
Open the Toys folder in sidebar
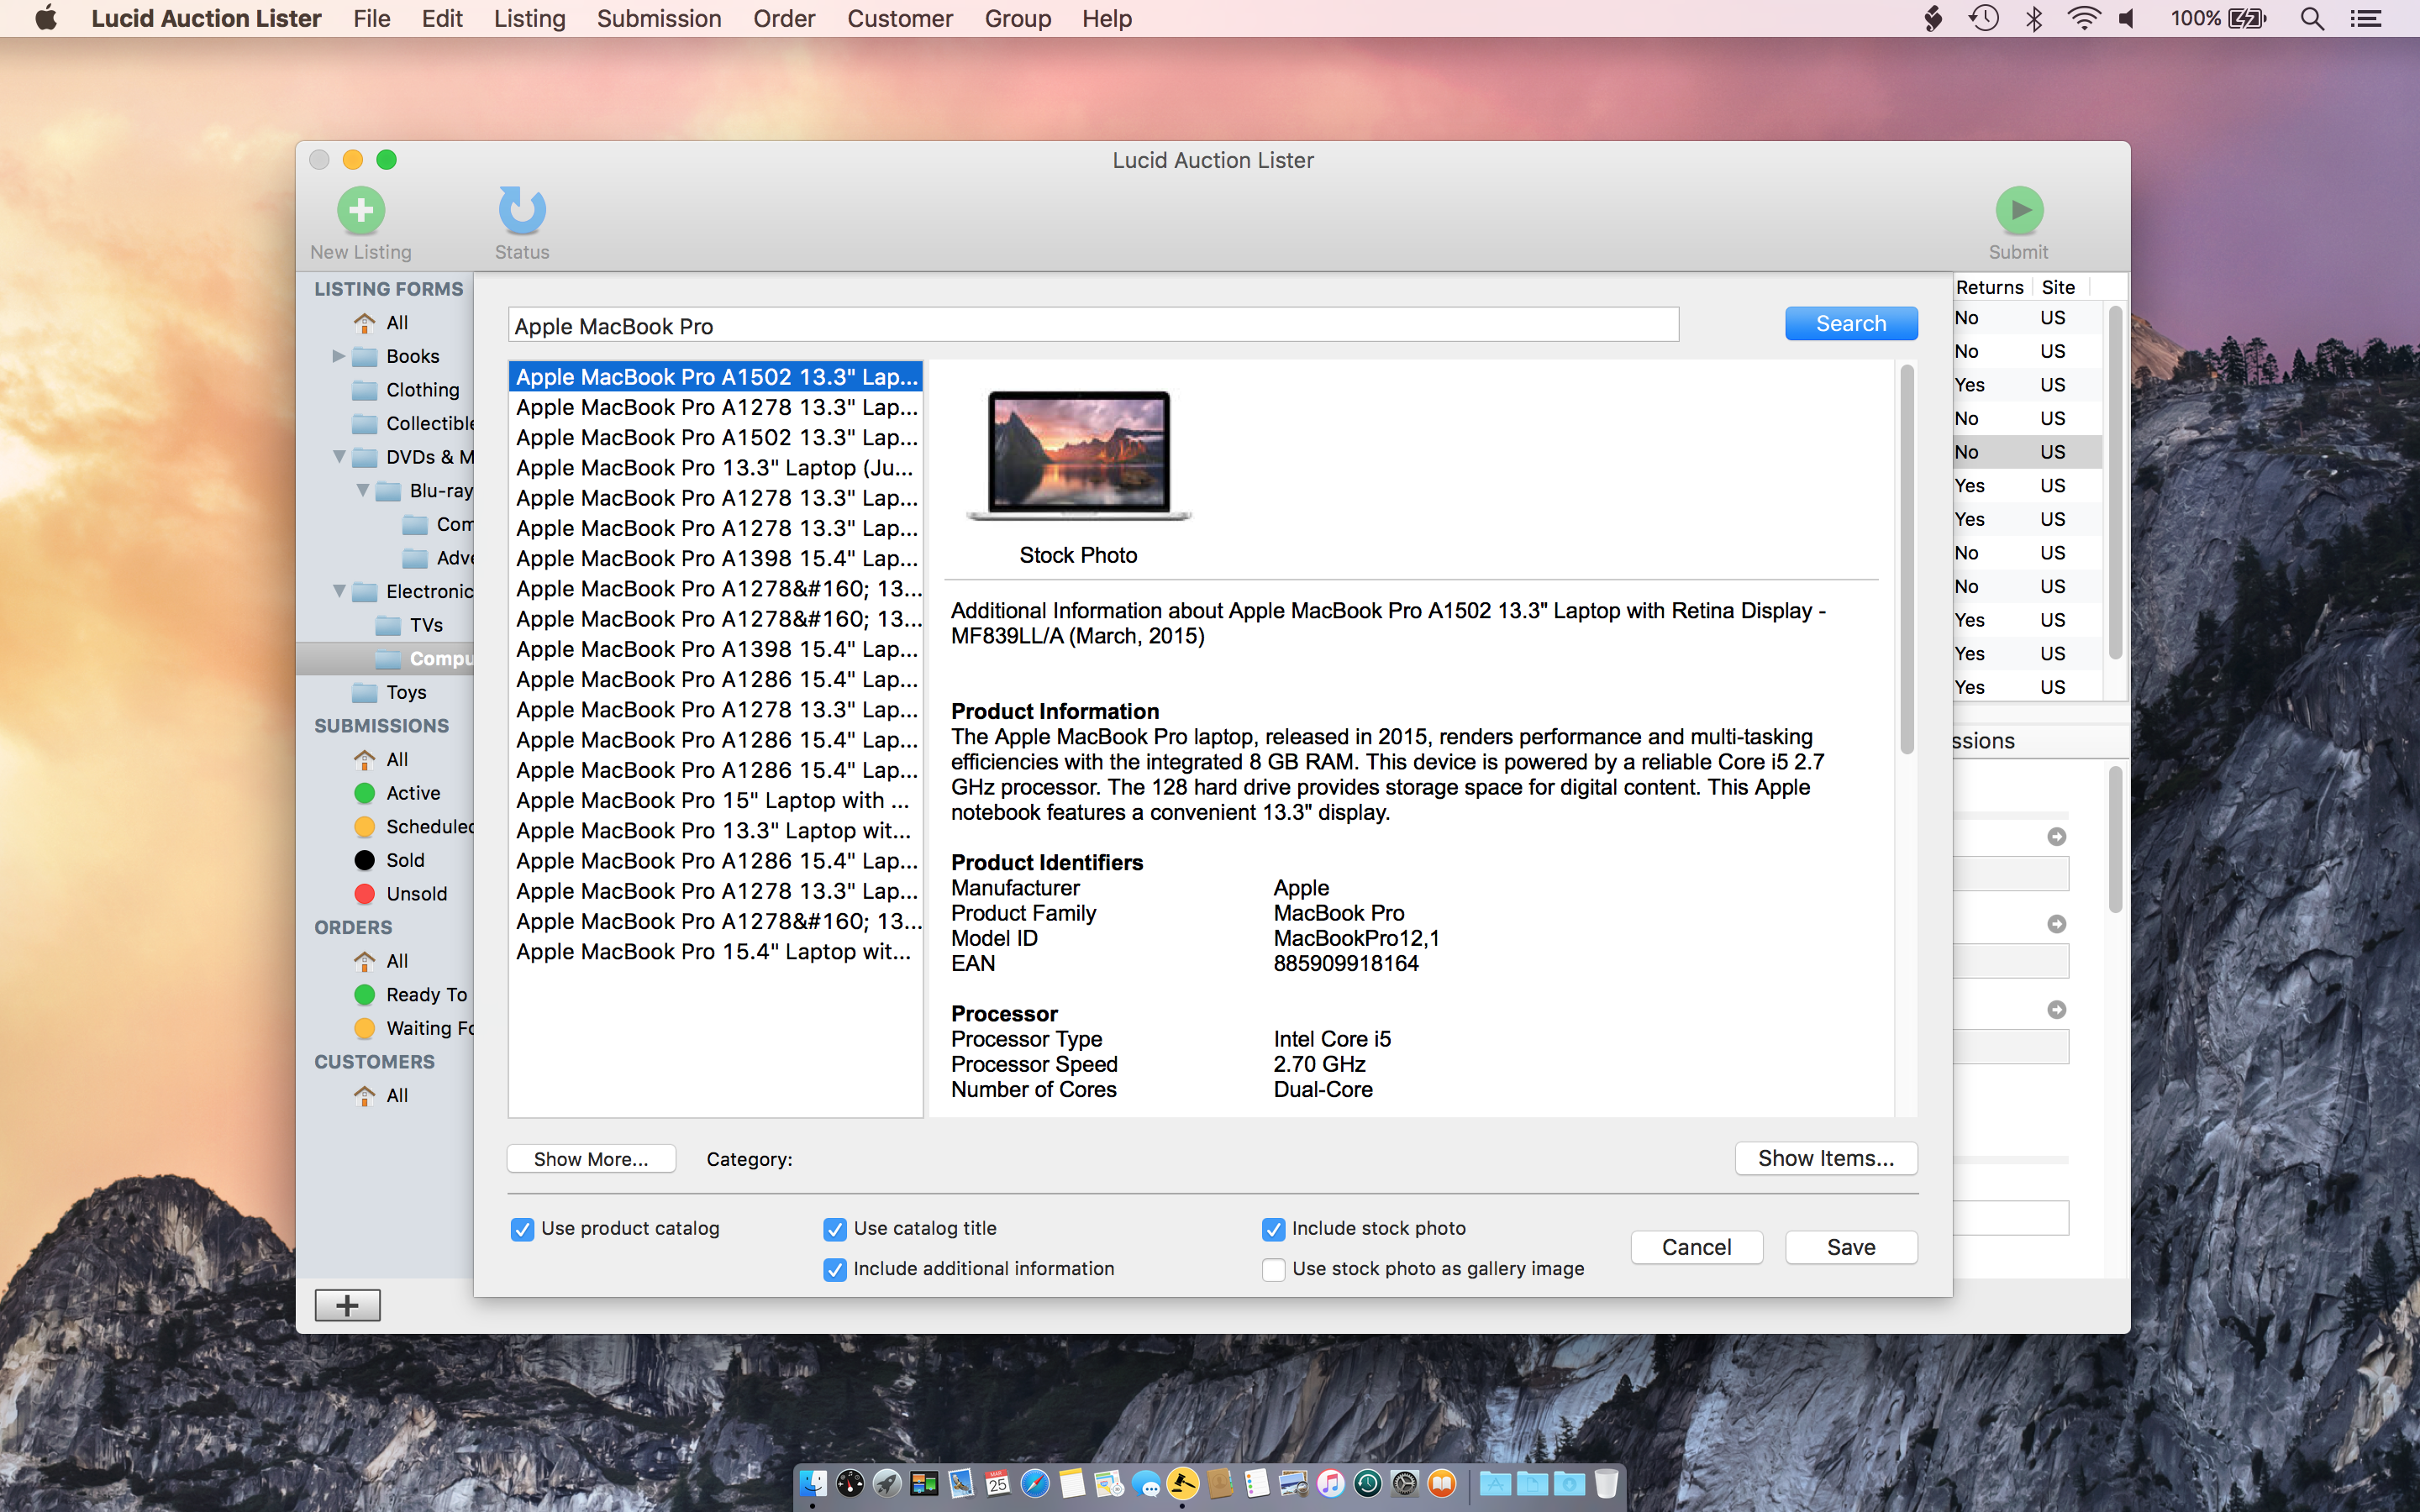405,692
